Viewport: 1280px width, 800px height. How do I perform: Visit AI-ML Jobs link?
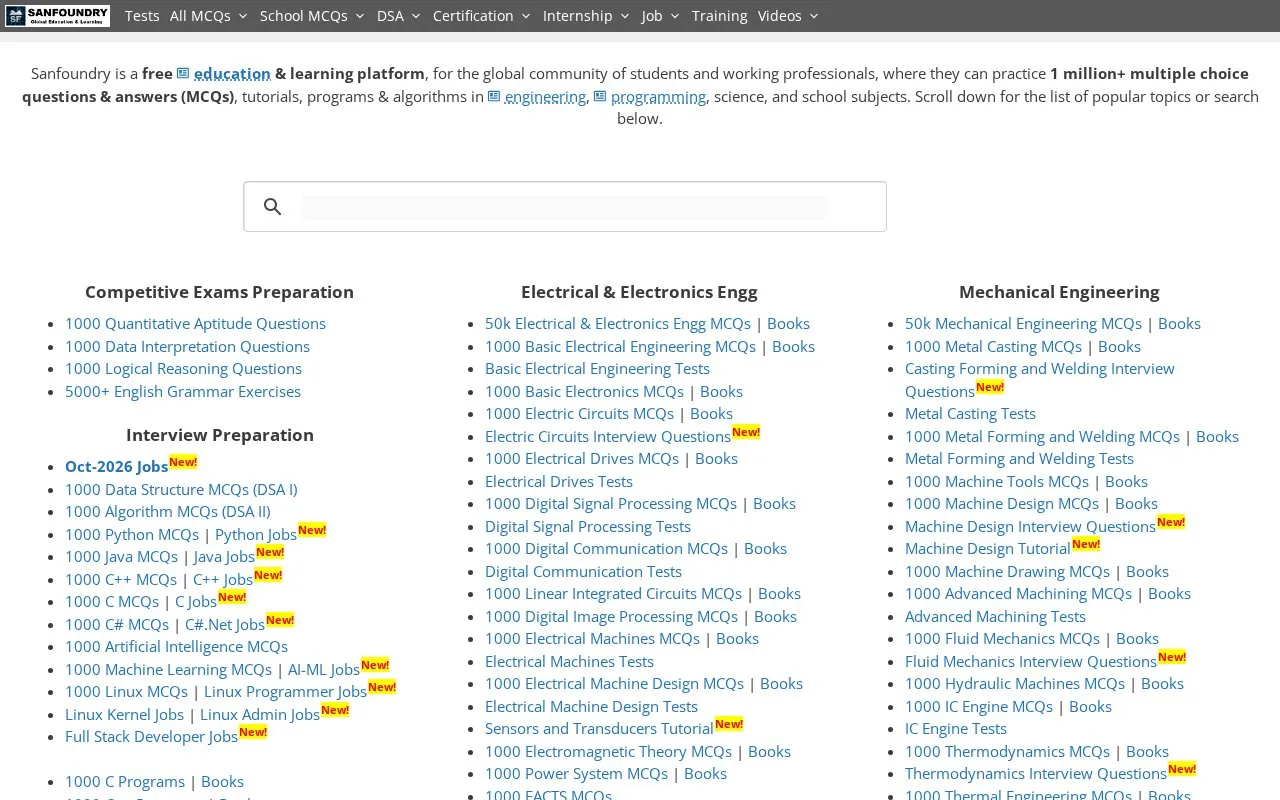click(324, 670)
